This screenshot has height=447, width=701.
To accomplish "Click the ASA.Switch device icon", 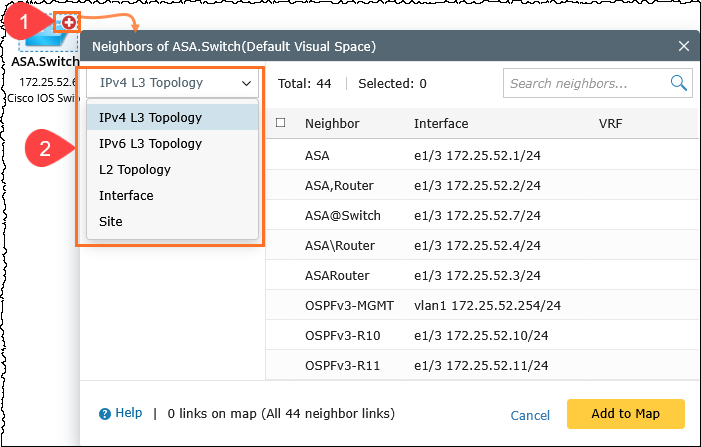I will (x=42, y=38).
